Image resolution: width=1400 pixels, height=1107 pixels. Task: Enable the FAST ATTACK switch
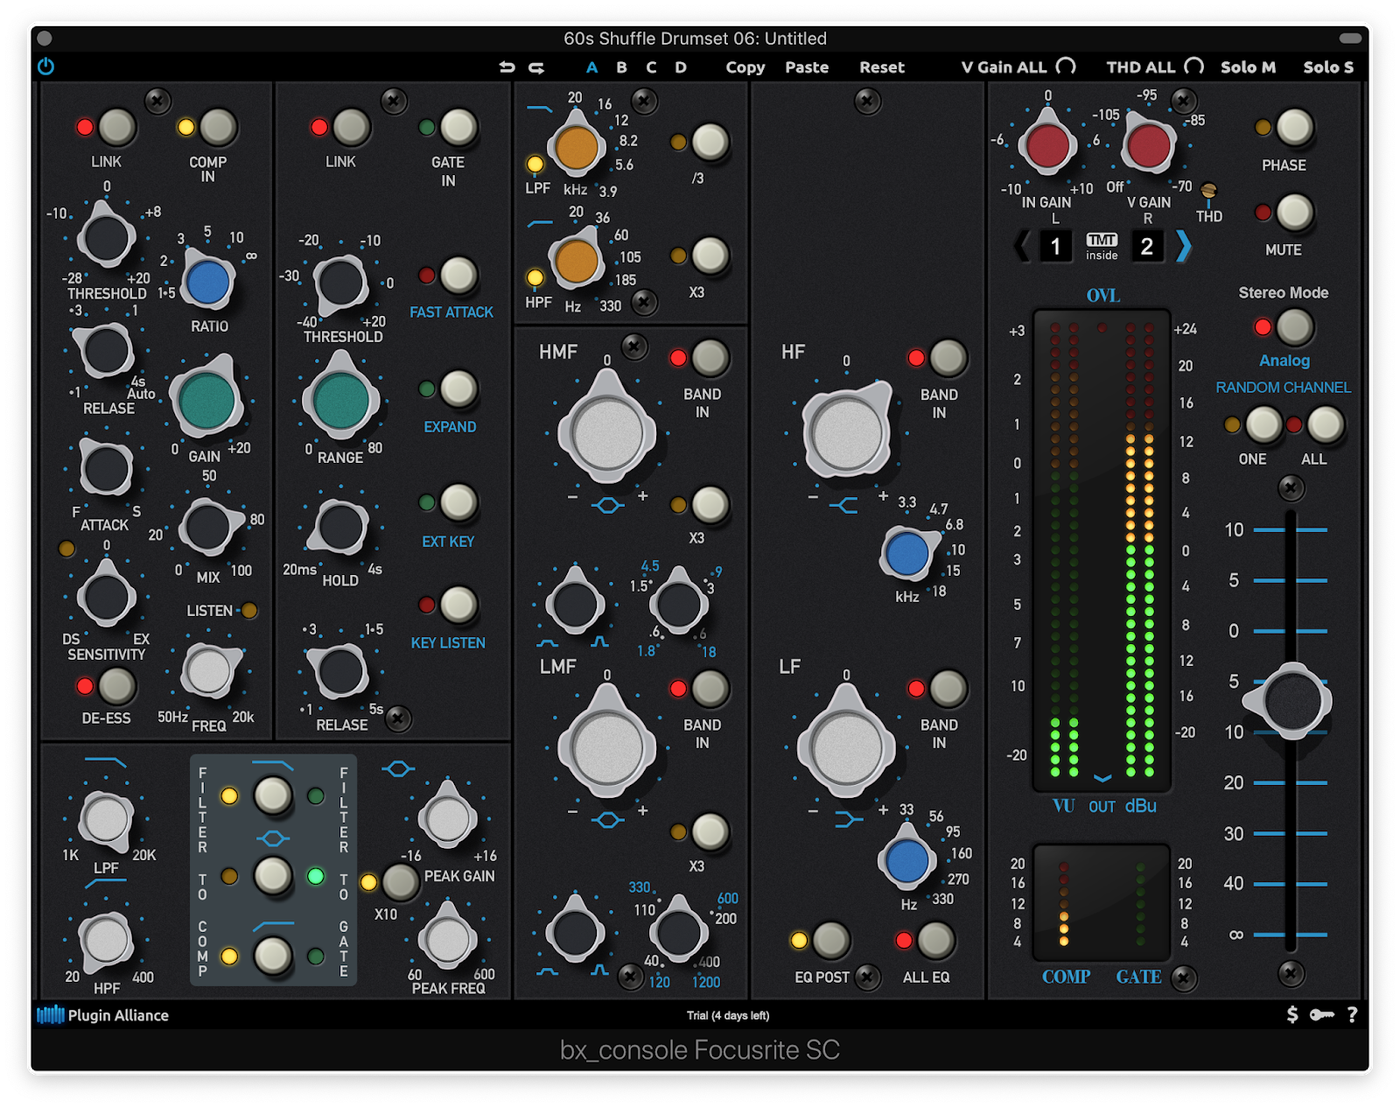coord(458,275)
